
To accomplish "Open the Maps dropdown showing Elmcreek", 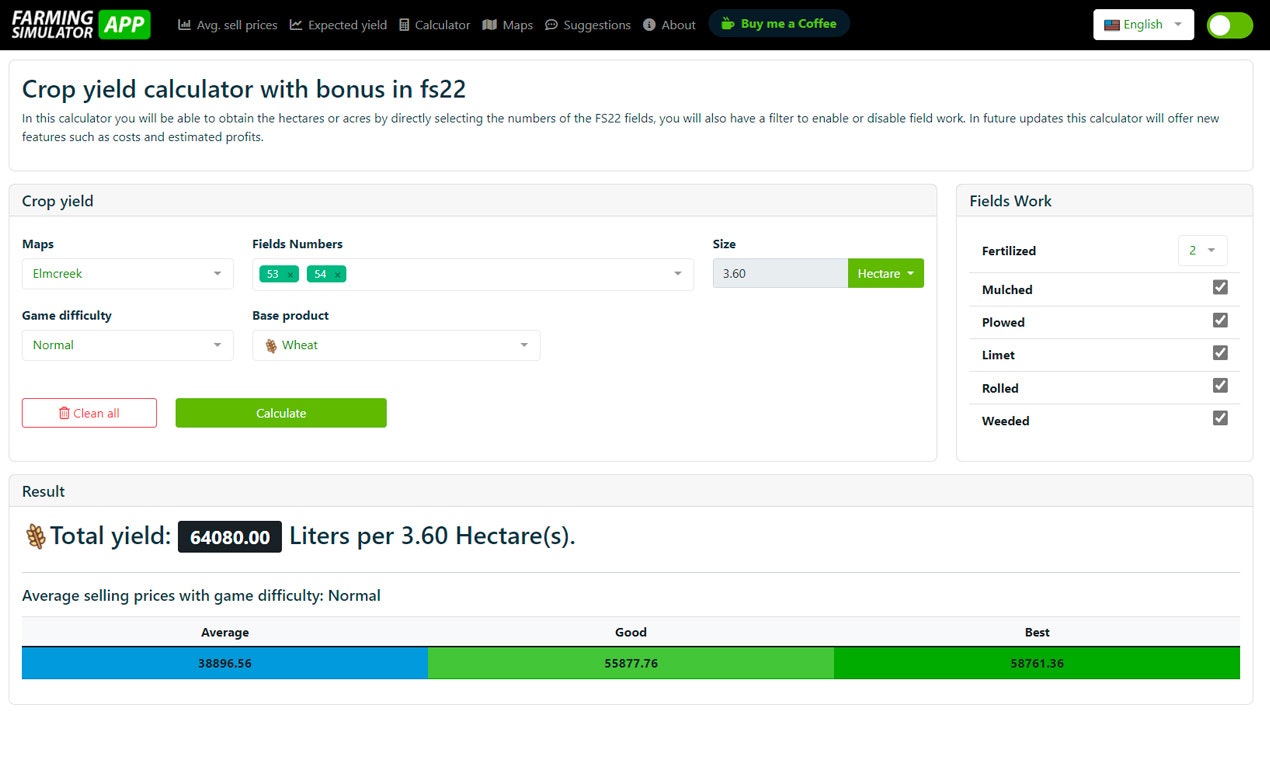I will 128,274.
